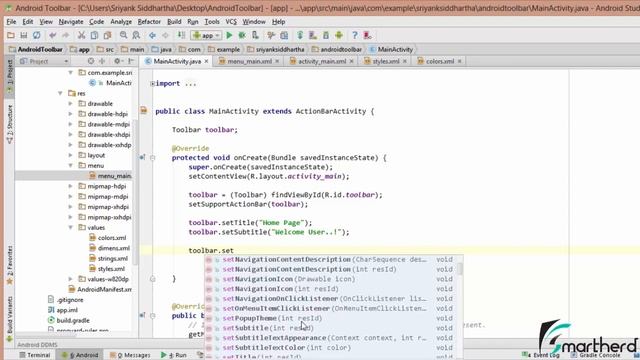Click the Save All toolbar icon

(x=24, y=36)
